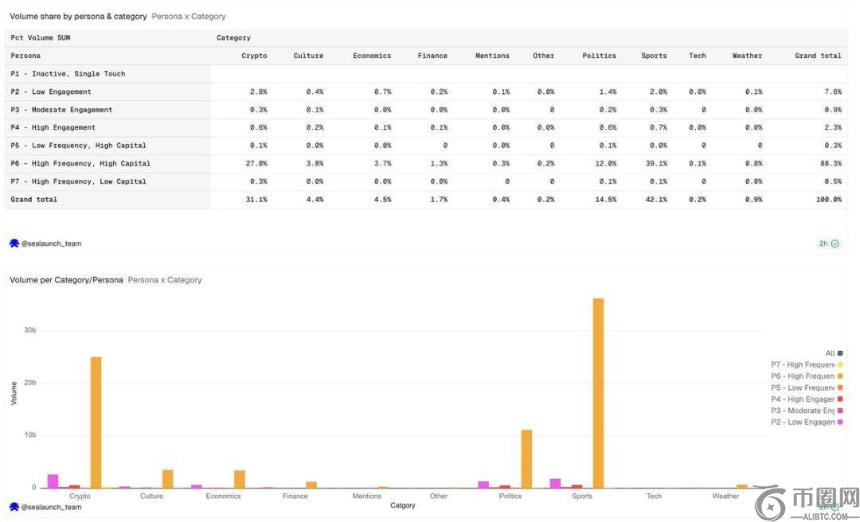Screen dimensions: 860x522
Task: Toggle the P5 - Low Frequency legend series
Action: 803,388
